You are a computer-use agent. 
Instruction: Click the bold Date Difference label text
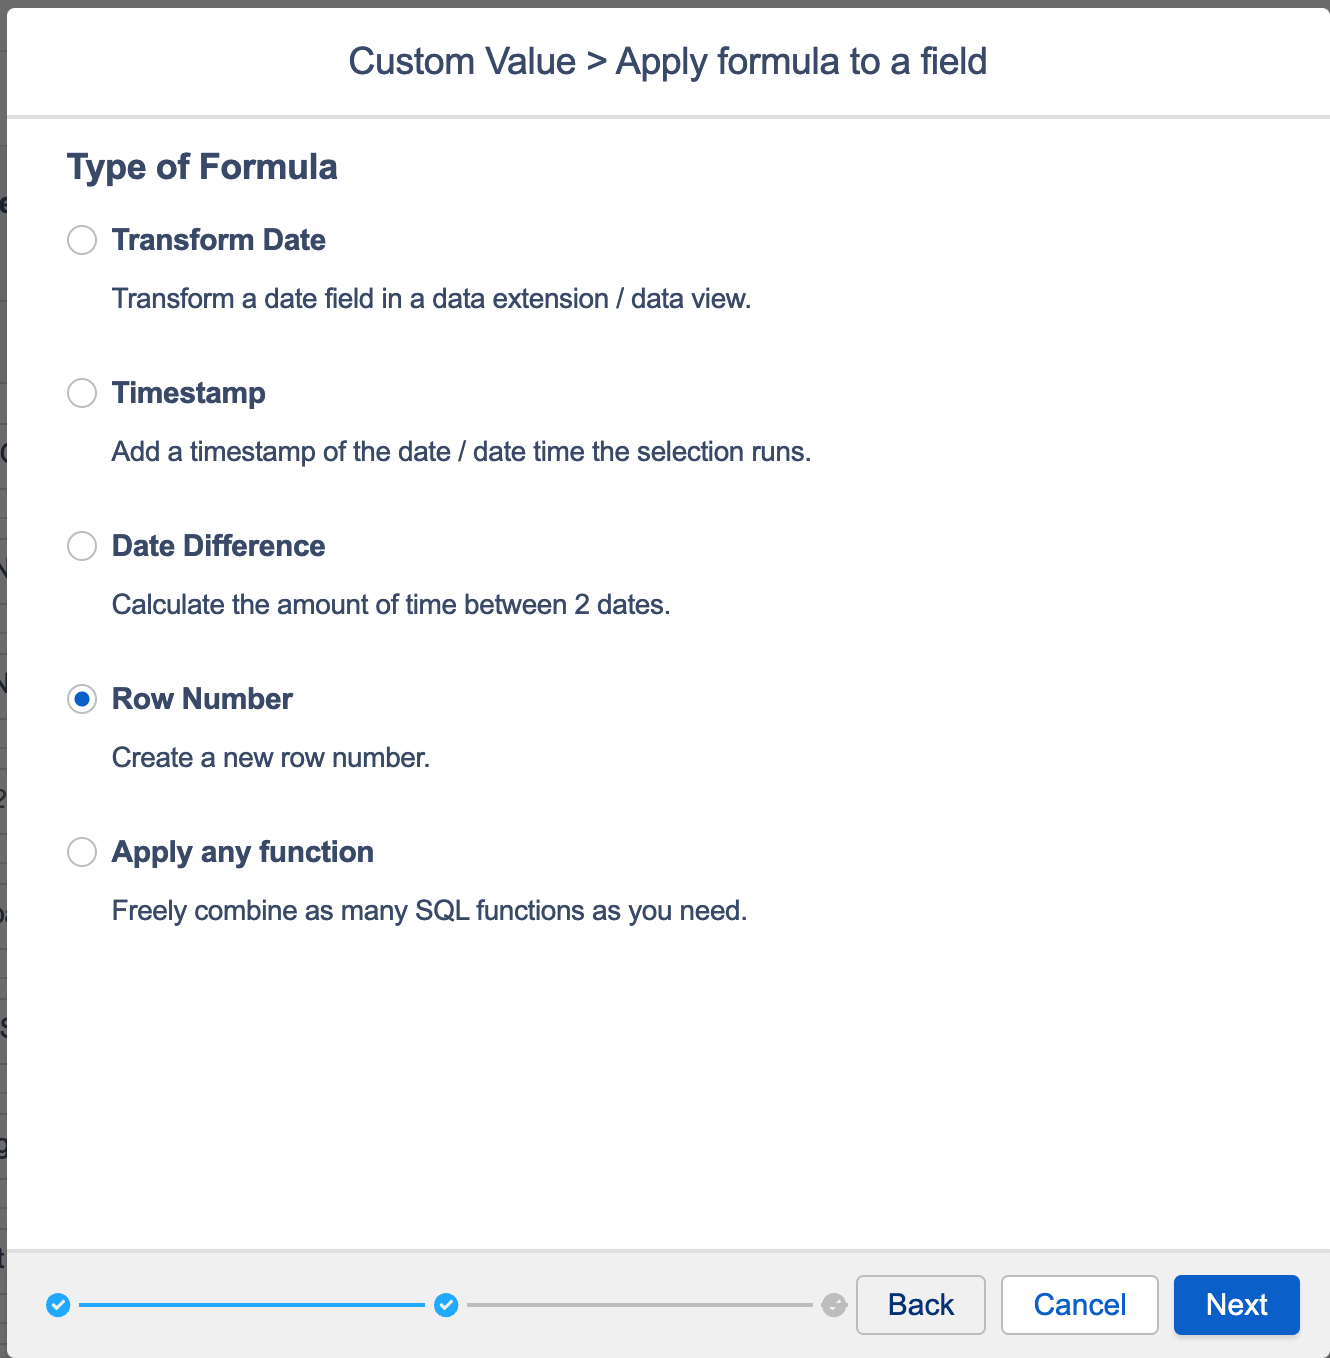(219, 546)
